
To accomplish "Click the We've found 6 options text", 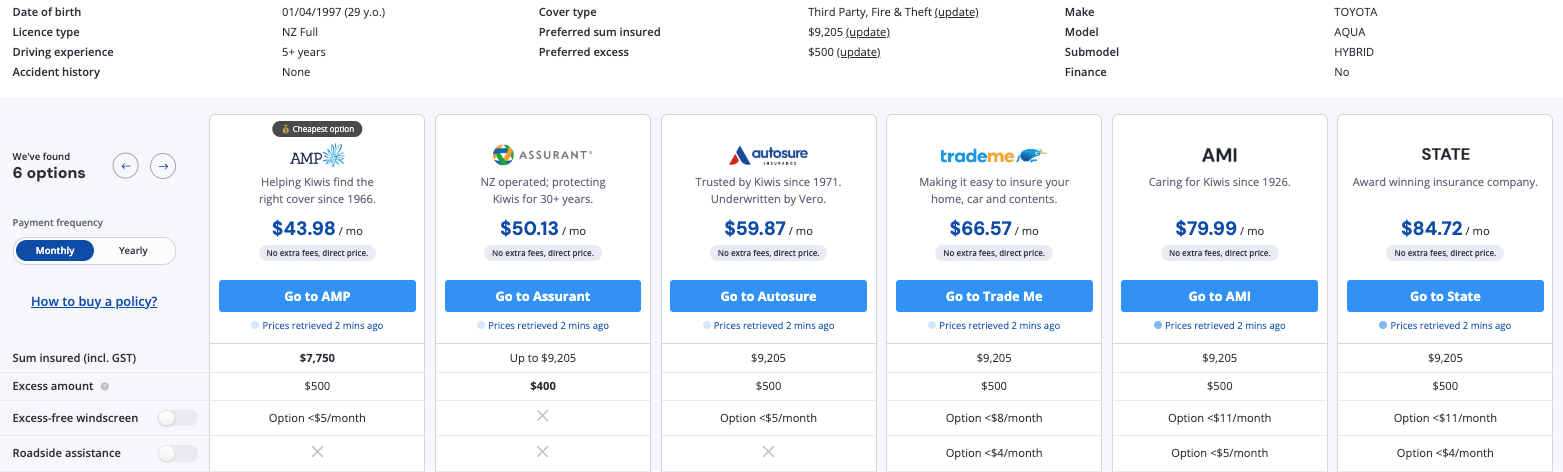I will 48,166.
